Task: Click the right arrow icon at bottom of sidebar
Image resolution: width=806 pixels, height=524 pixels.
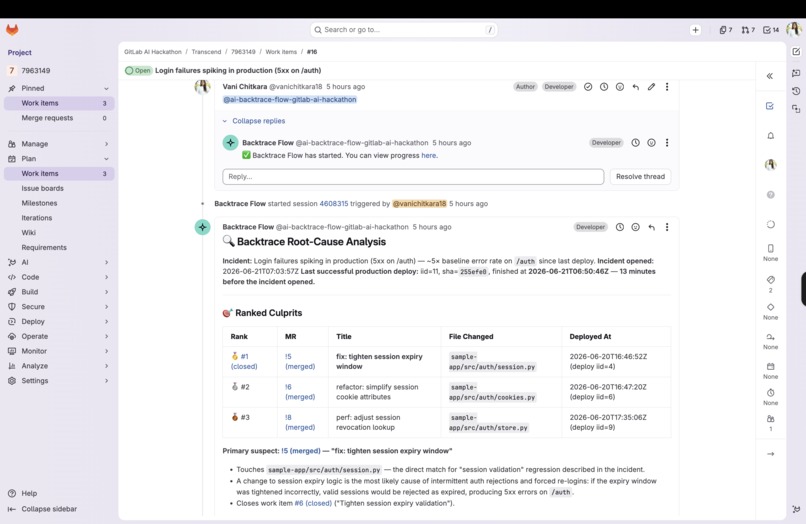Action: [770, 454]
